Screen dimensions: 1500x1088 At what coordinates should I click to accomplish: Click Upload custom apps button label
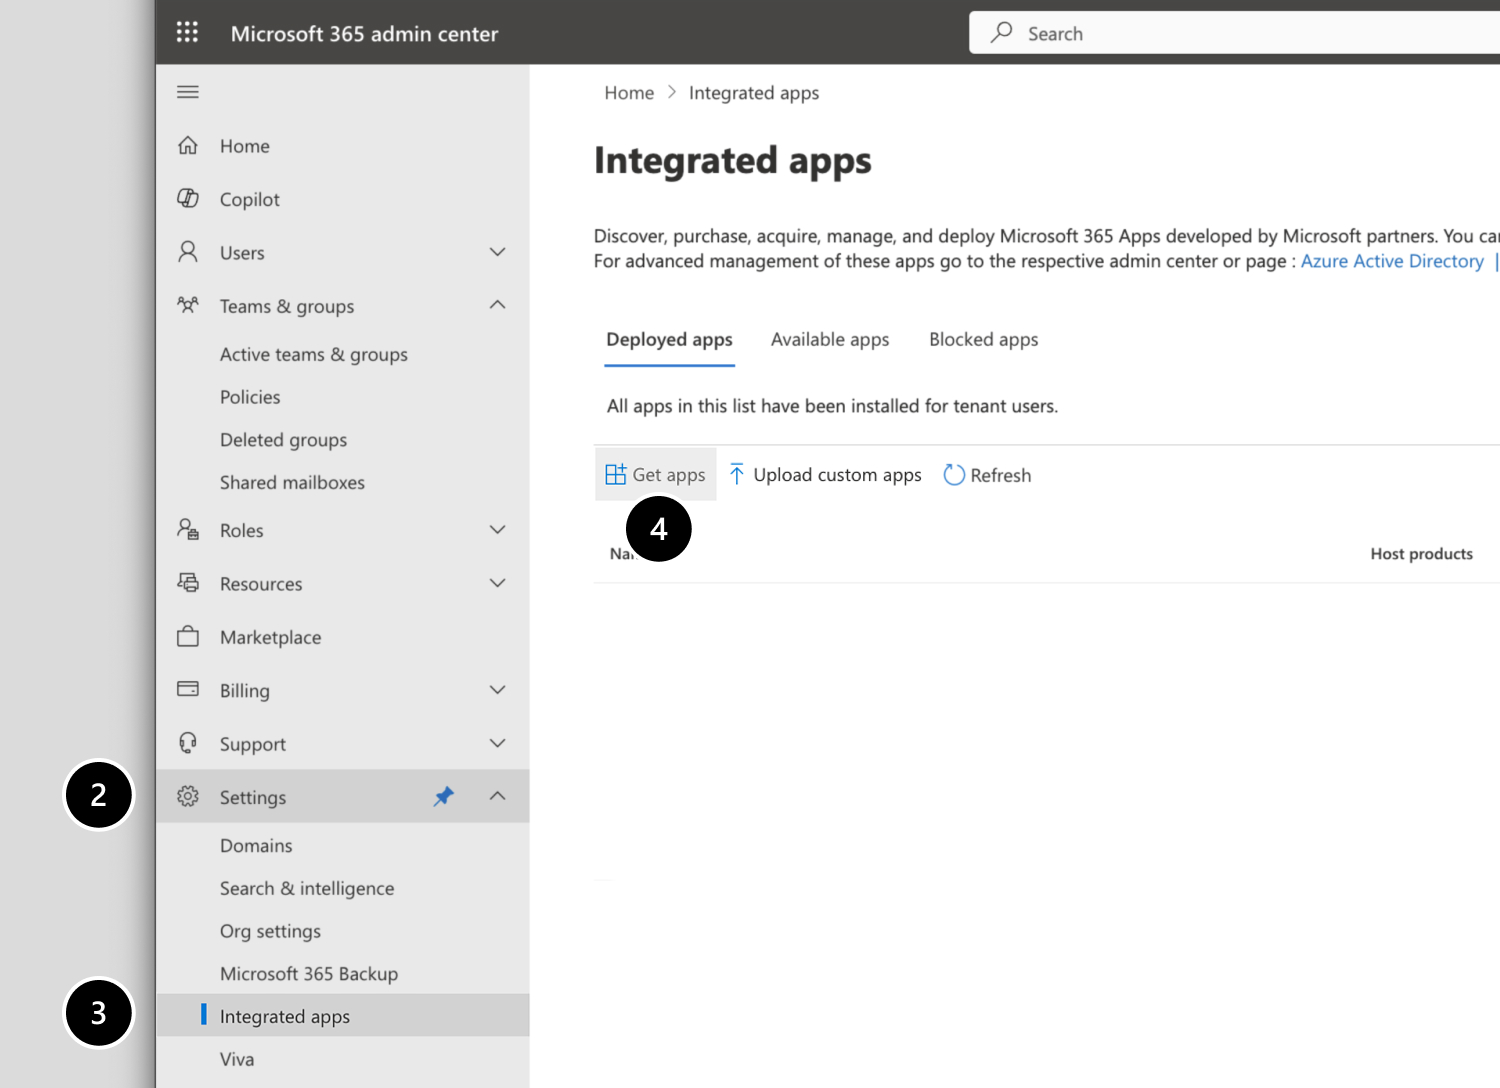pos(838,475)
